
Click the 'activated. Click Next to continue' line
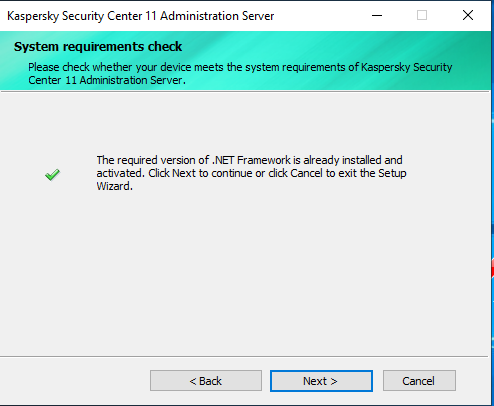[174, 173]
